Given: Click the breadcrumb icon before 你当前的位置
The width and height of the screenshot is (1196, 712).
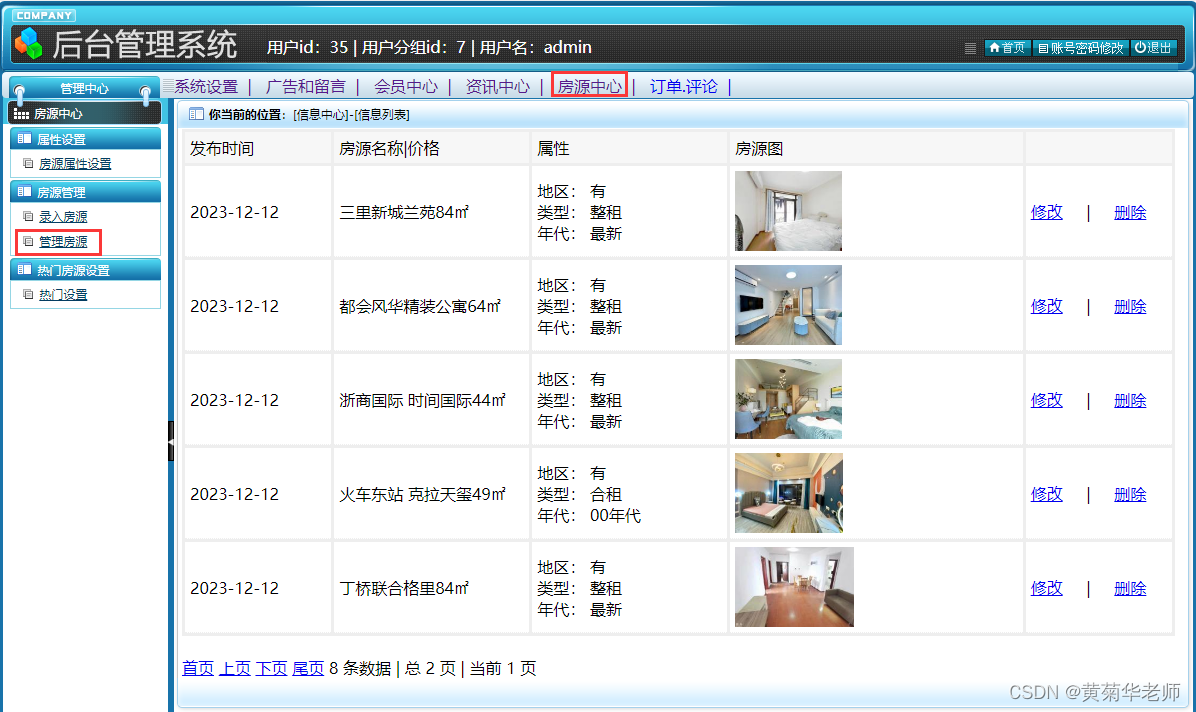Looking at the screenshot, I should point(196,114).
